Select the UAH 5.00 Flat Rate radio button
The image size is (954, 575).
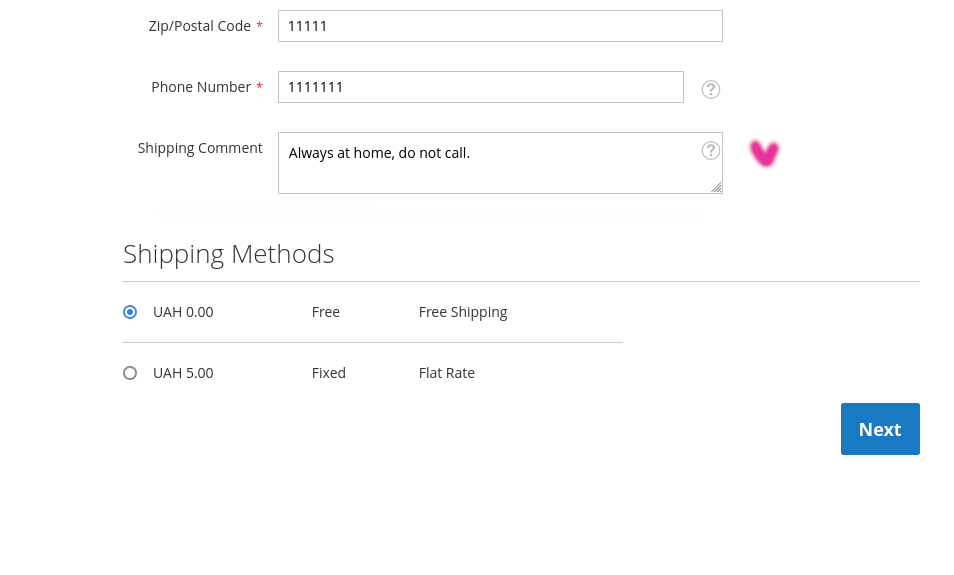(130, 373)
